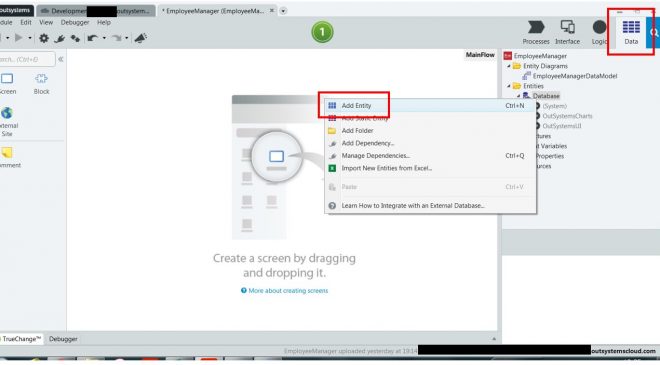Expand the bottom panel with the up arrow
660x365 pixels.
(494, 339)
